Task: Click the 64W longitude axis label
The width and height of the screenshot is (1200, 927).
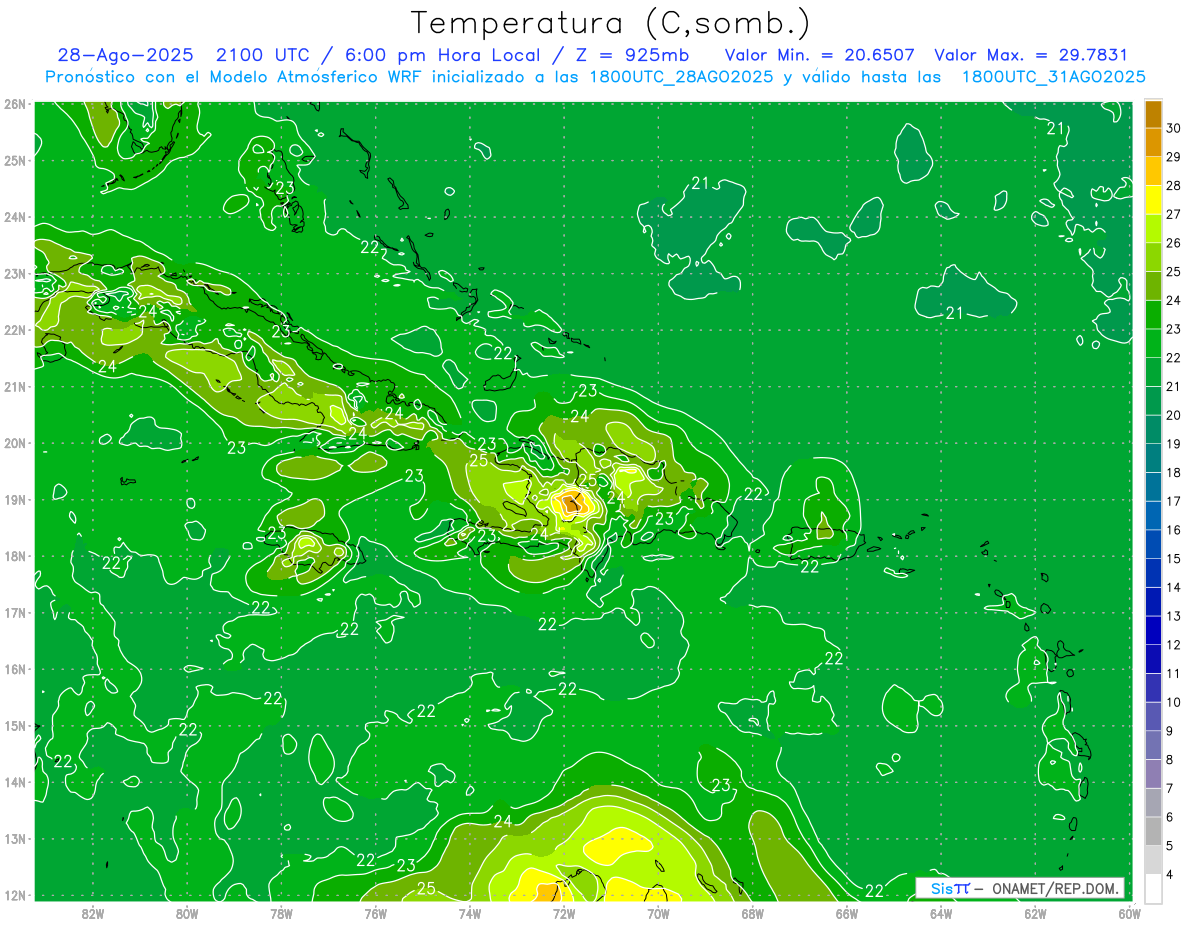Action: click(940, 913)
